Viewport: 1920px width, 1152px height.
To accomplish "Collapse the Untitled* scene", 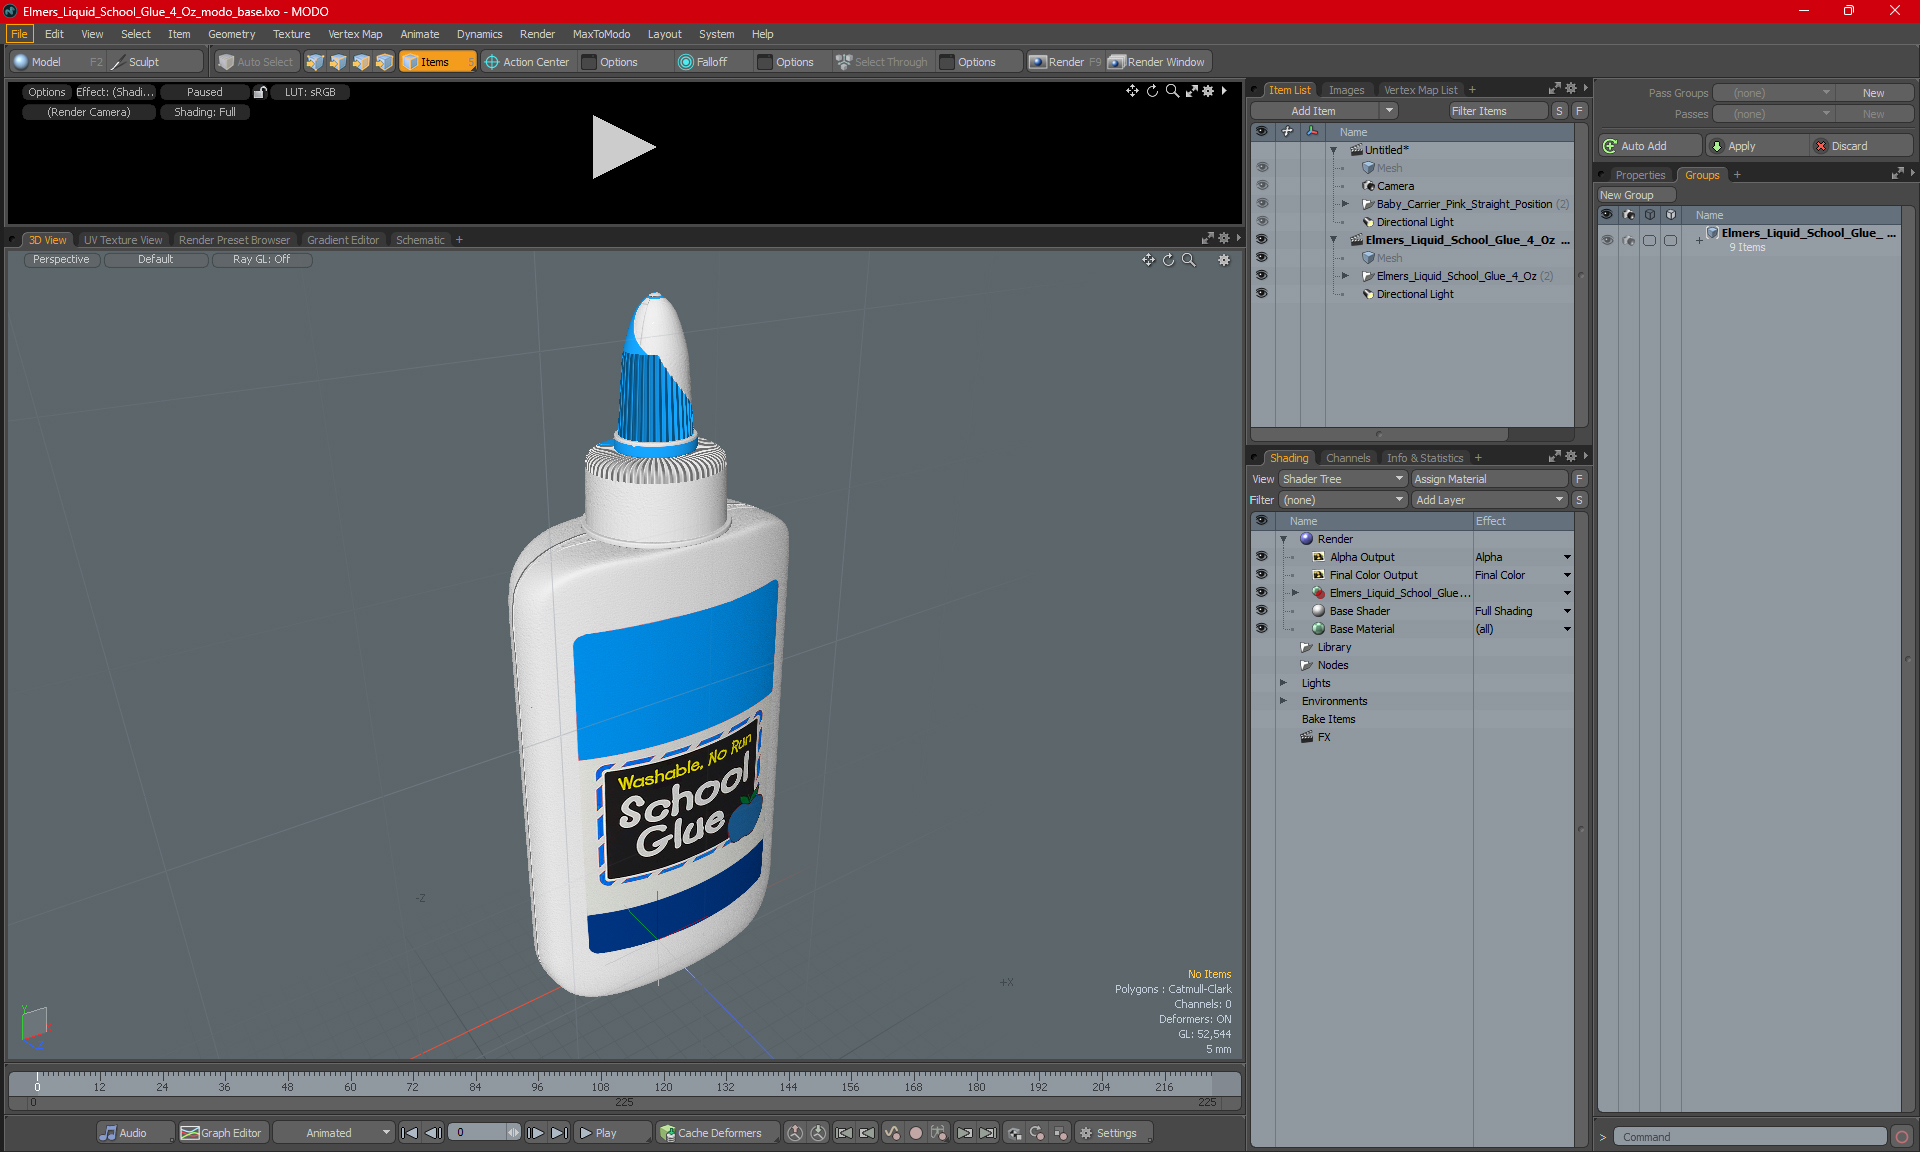I will 1333,150.
